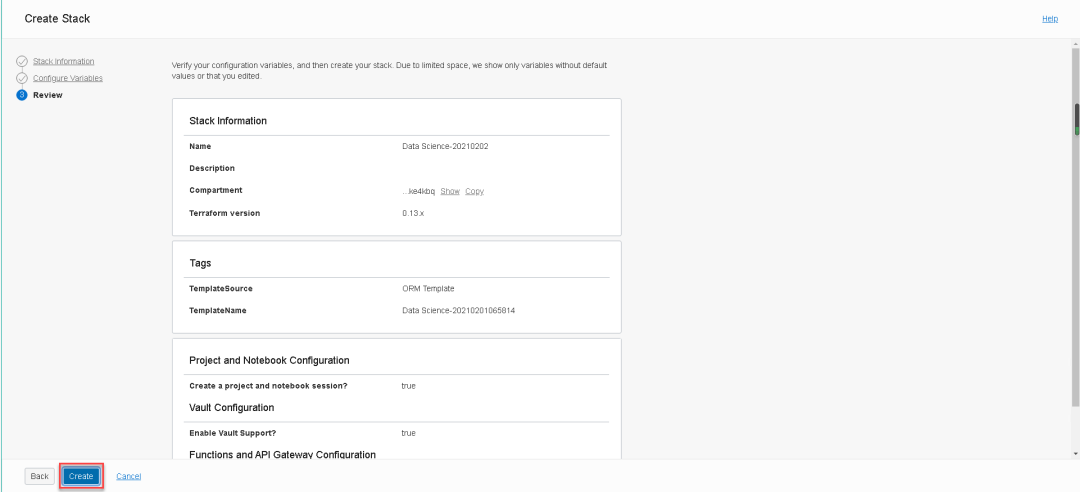The height and width of the screenshot is (492, 1080).
Task: Click the scrollbar down arrow
Action: coord(1076,454)
